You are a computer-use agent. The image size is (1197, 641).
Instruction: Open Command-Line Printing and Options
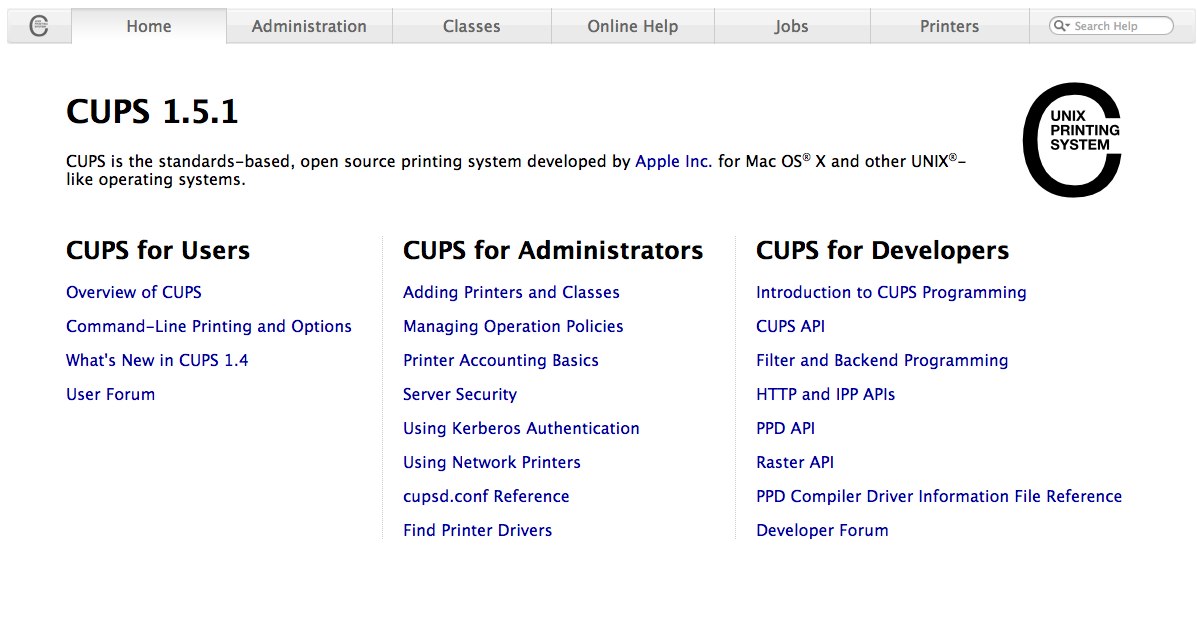[x=208, y=327]
